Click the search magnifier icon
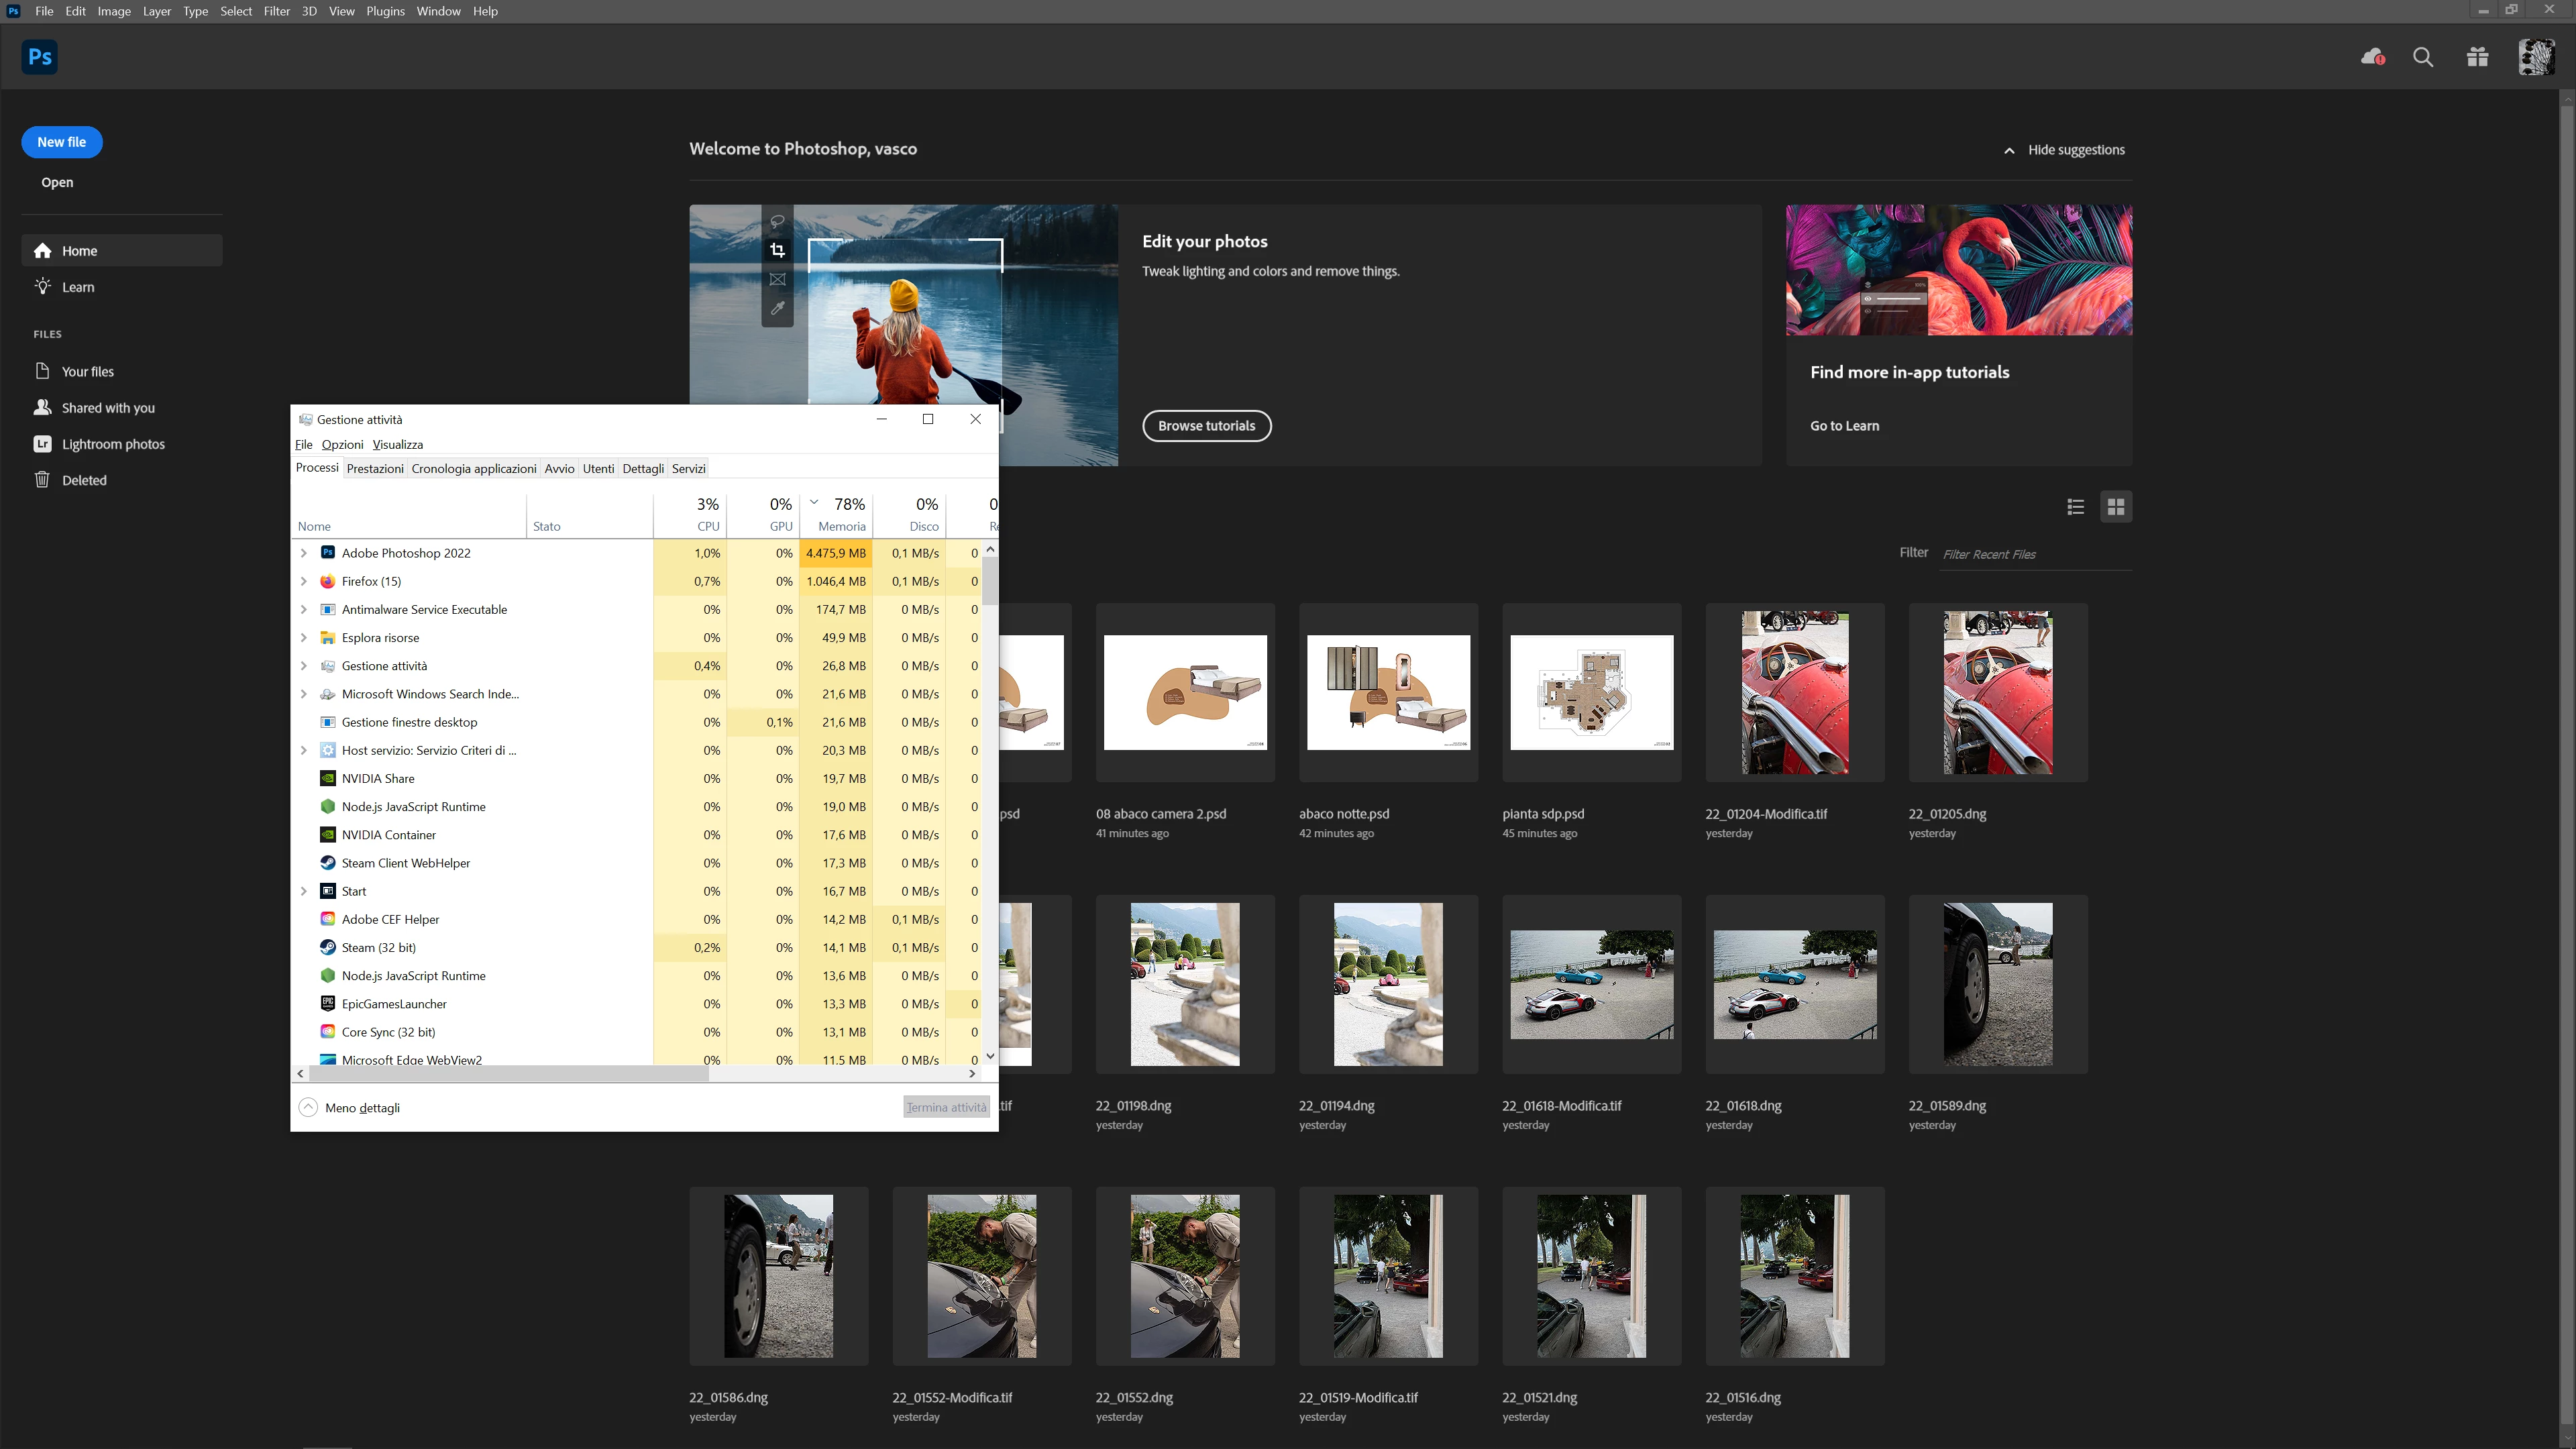The image size is (2576, 1449). (2423, 57)
